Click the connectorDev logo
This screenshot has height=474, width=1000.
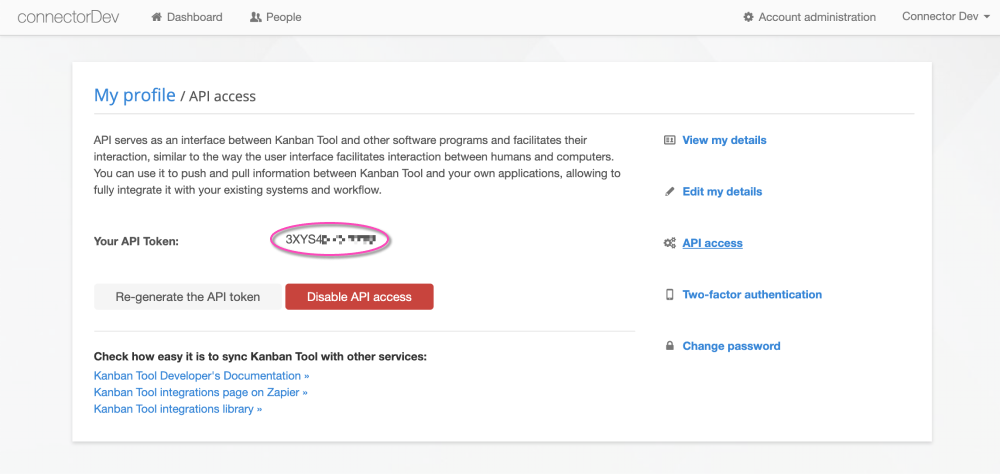(x=69, y=17)
